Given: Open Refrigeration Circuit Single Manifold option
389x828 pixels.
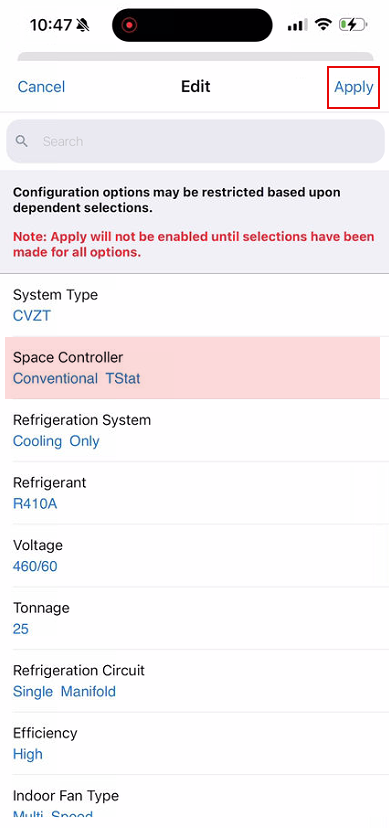Looking at the screenshot, I should pyautogui.click(x=194, y=681).
